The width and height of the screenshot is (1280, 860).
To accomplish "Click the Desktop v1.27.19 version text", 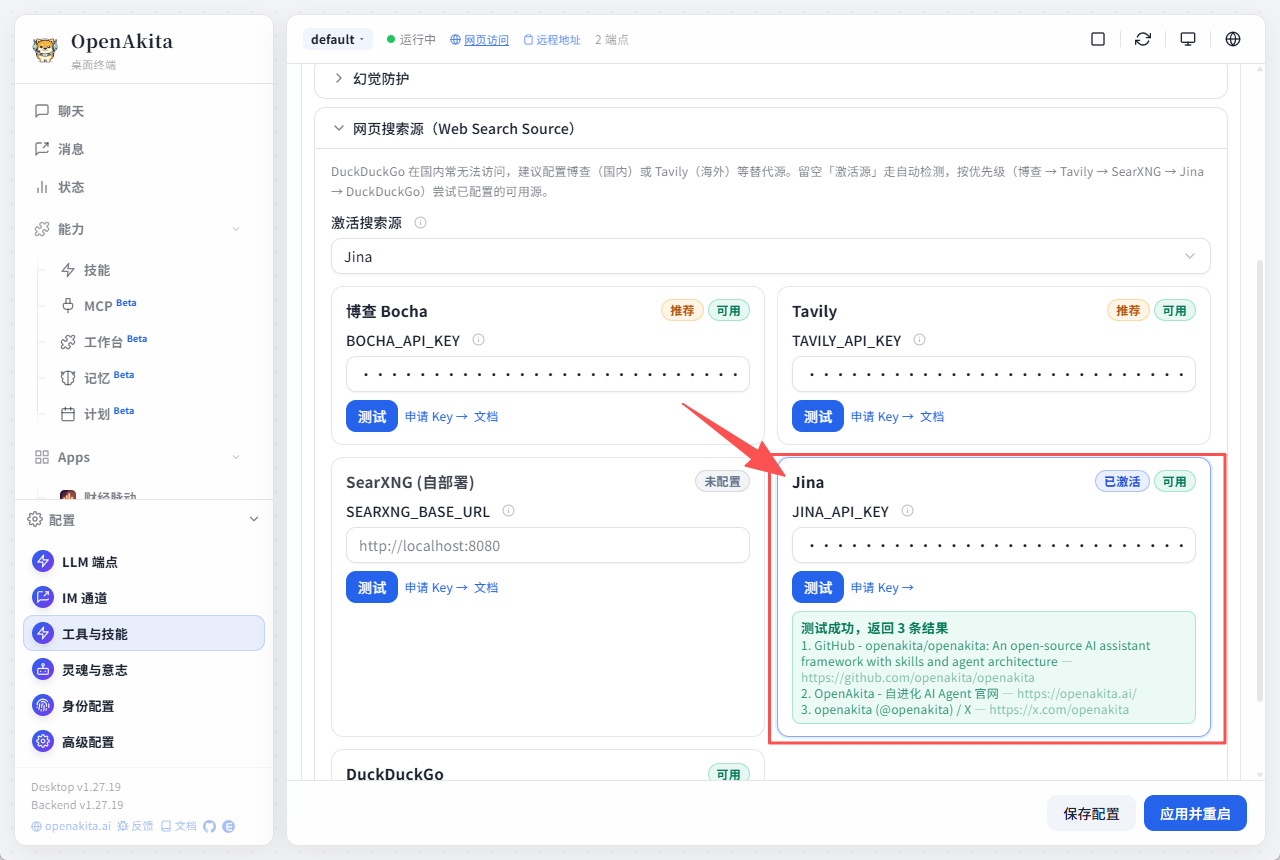I will coord(76,787).
